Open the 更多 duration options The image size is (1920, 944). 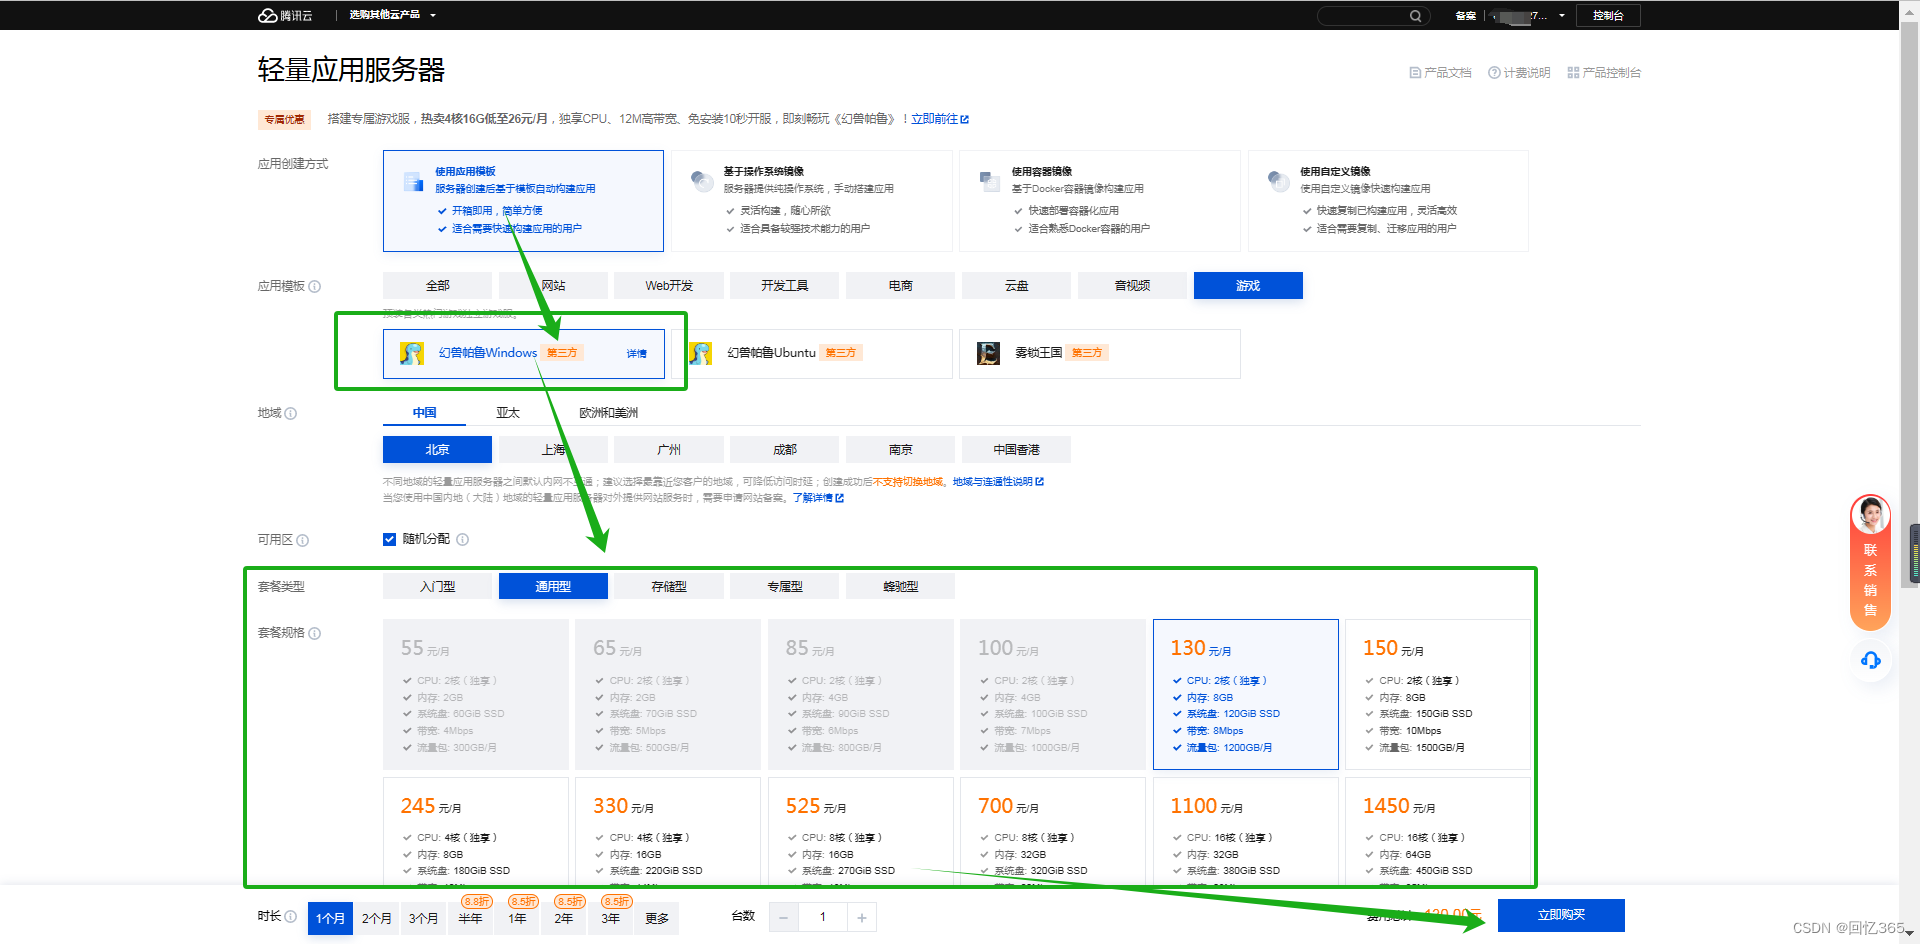[657, 919]
